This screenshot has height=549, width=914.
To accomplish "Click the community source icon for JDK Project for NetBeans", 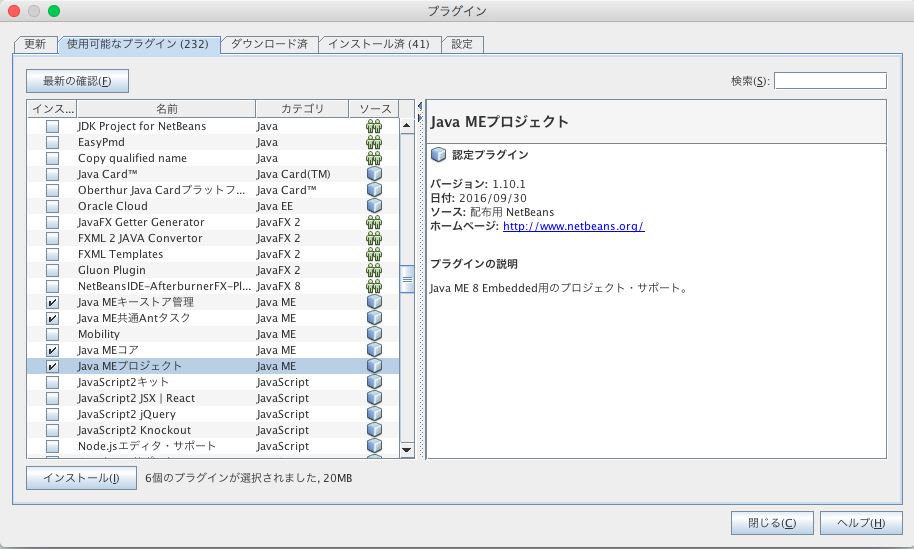I will click(x=374, y=126).
